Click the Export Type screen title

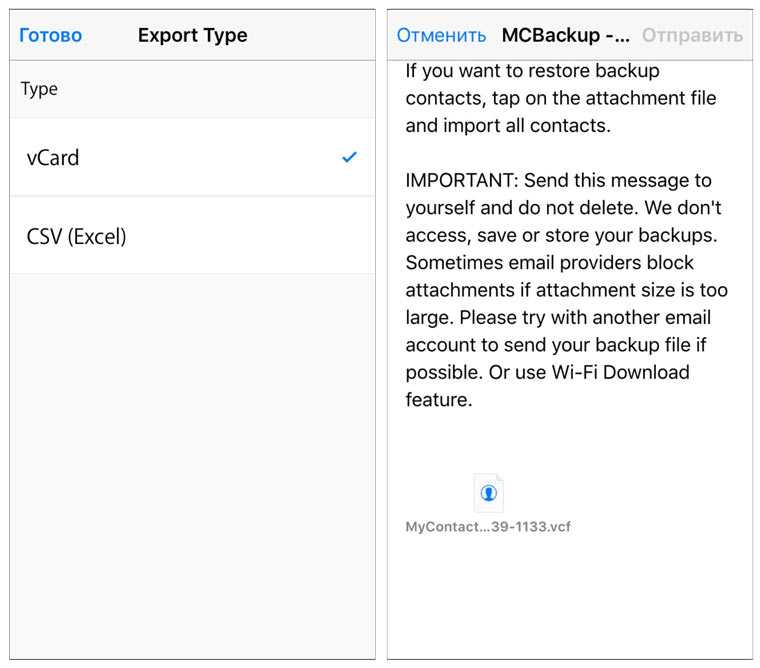pos(192,35)
